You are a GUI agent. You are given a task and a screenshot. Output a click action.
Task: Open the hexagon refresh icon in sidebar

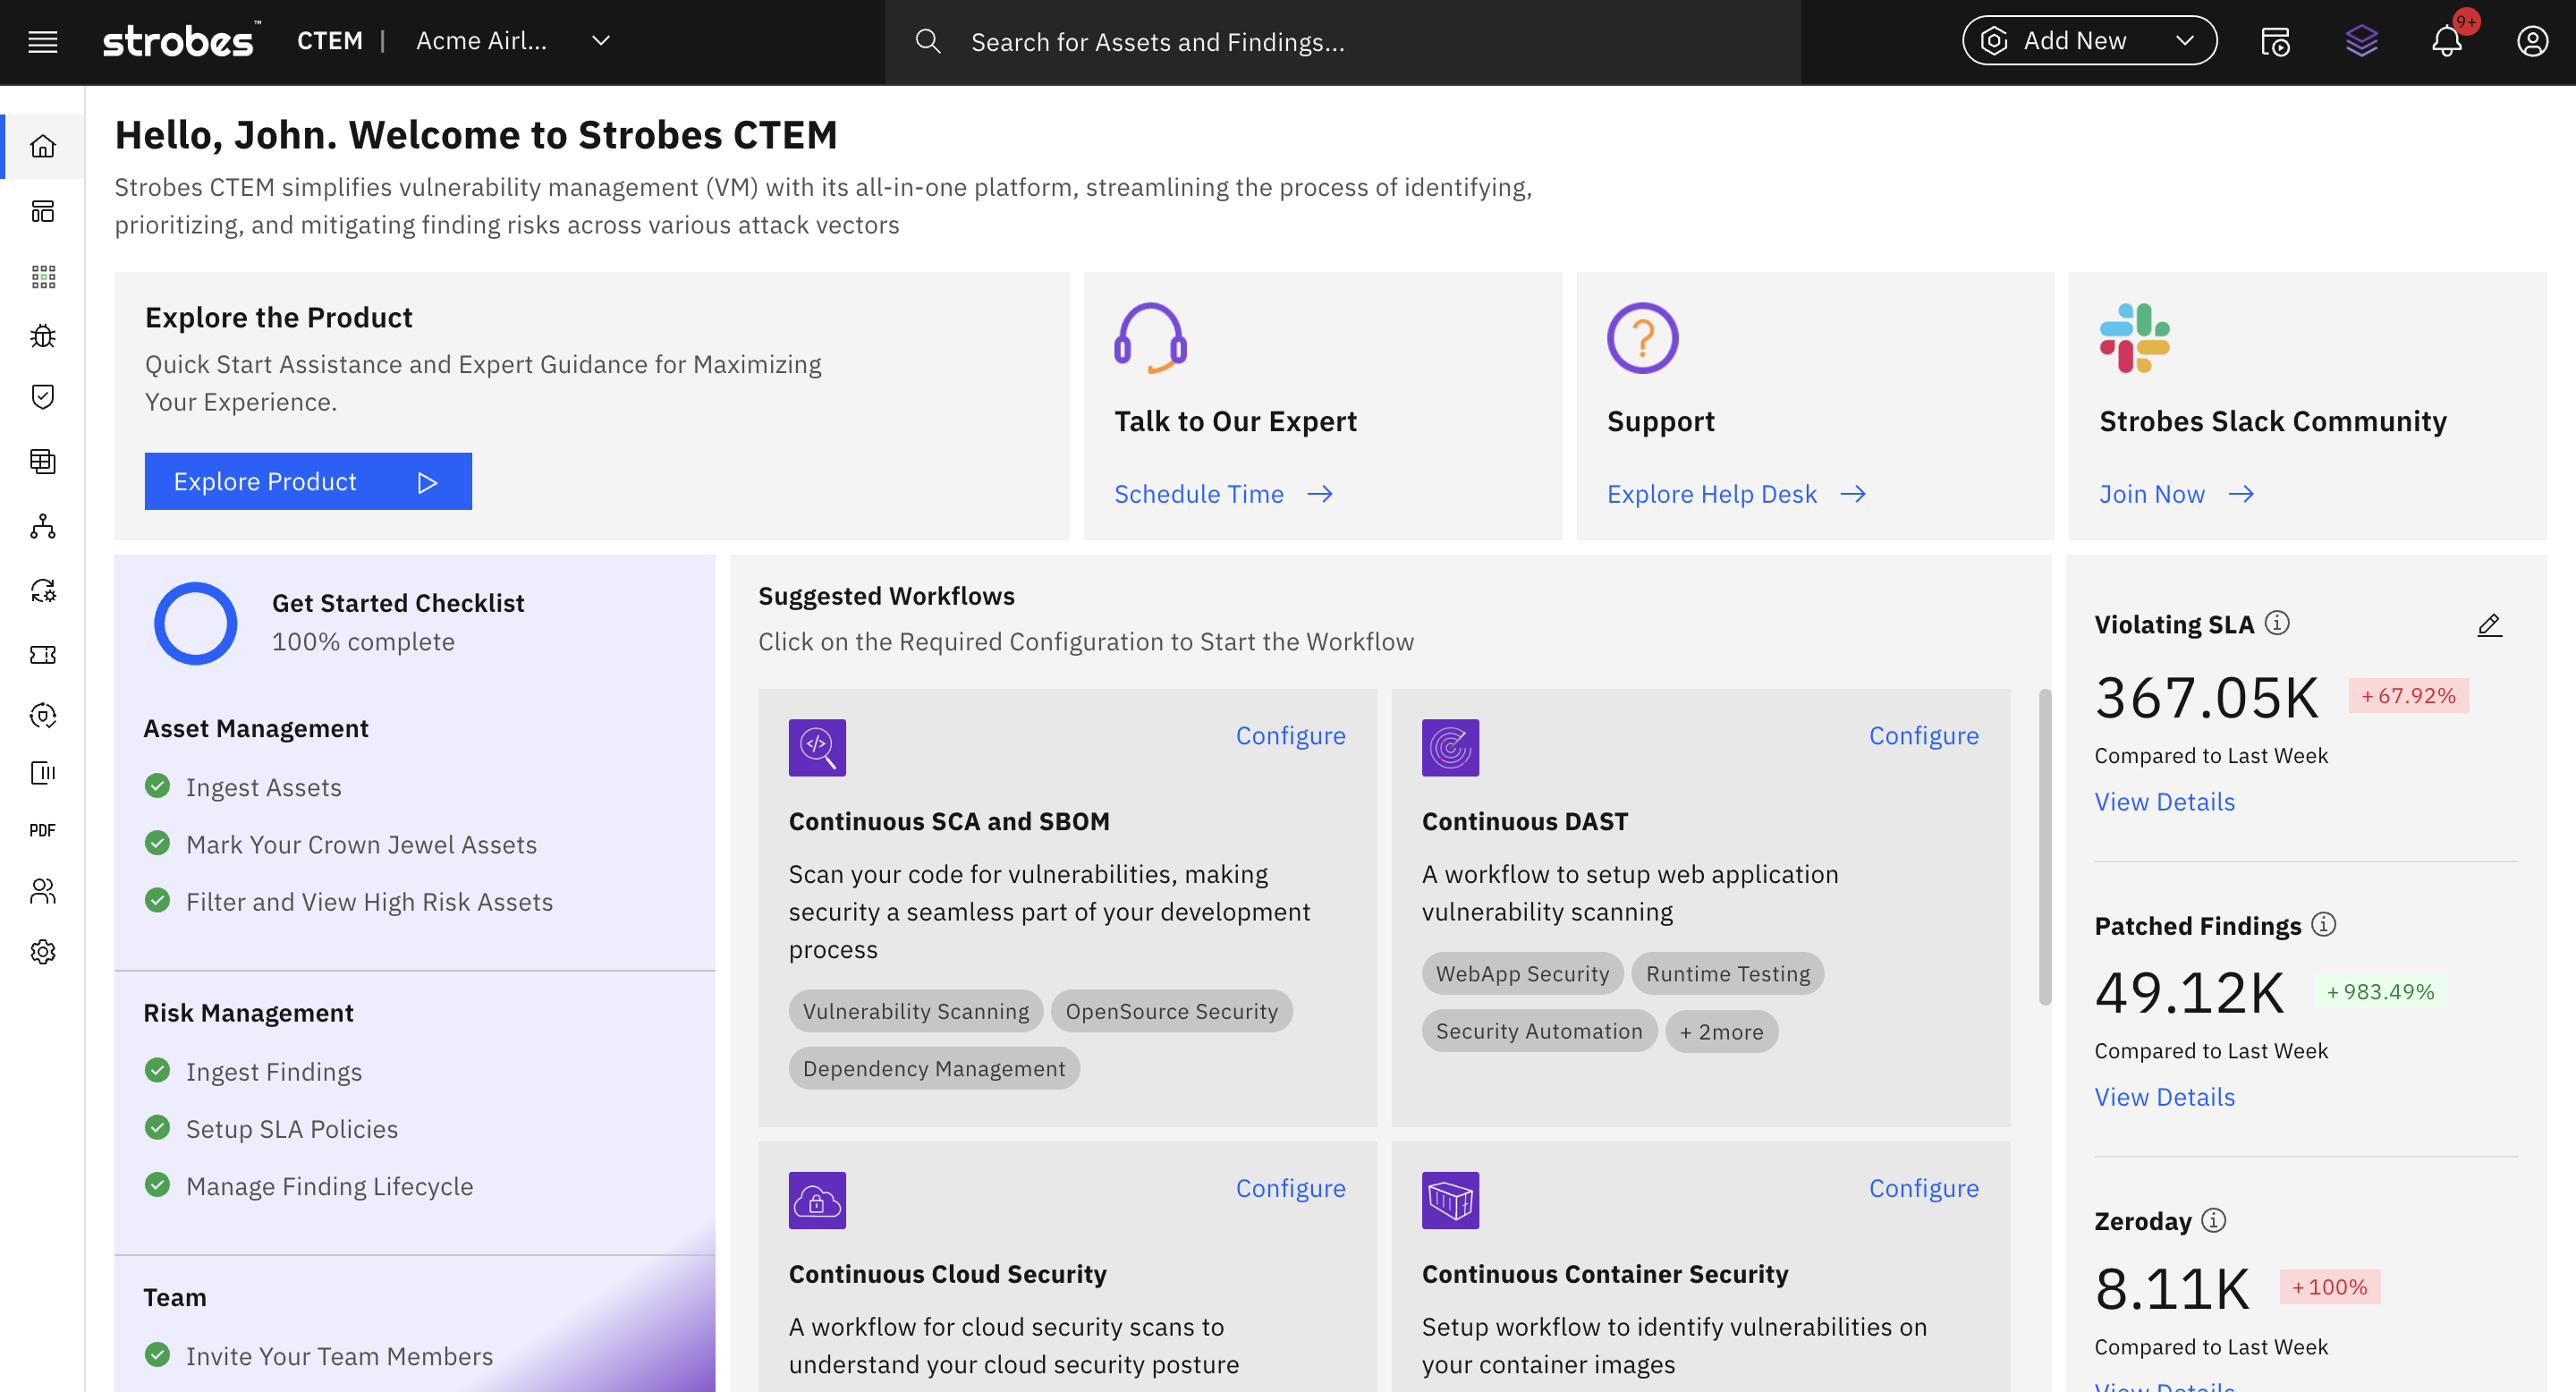tap(42, 715)
